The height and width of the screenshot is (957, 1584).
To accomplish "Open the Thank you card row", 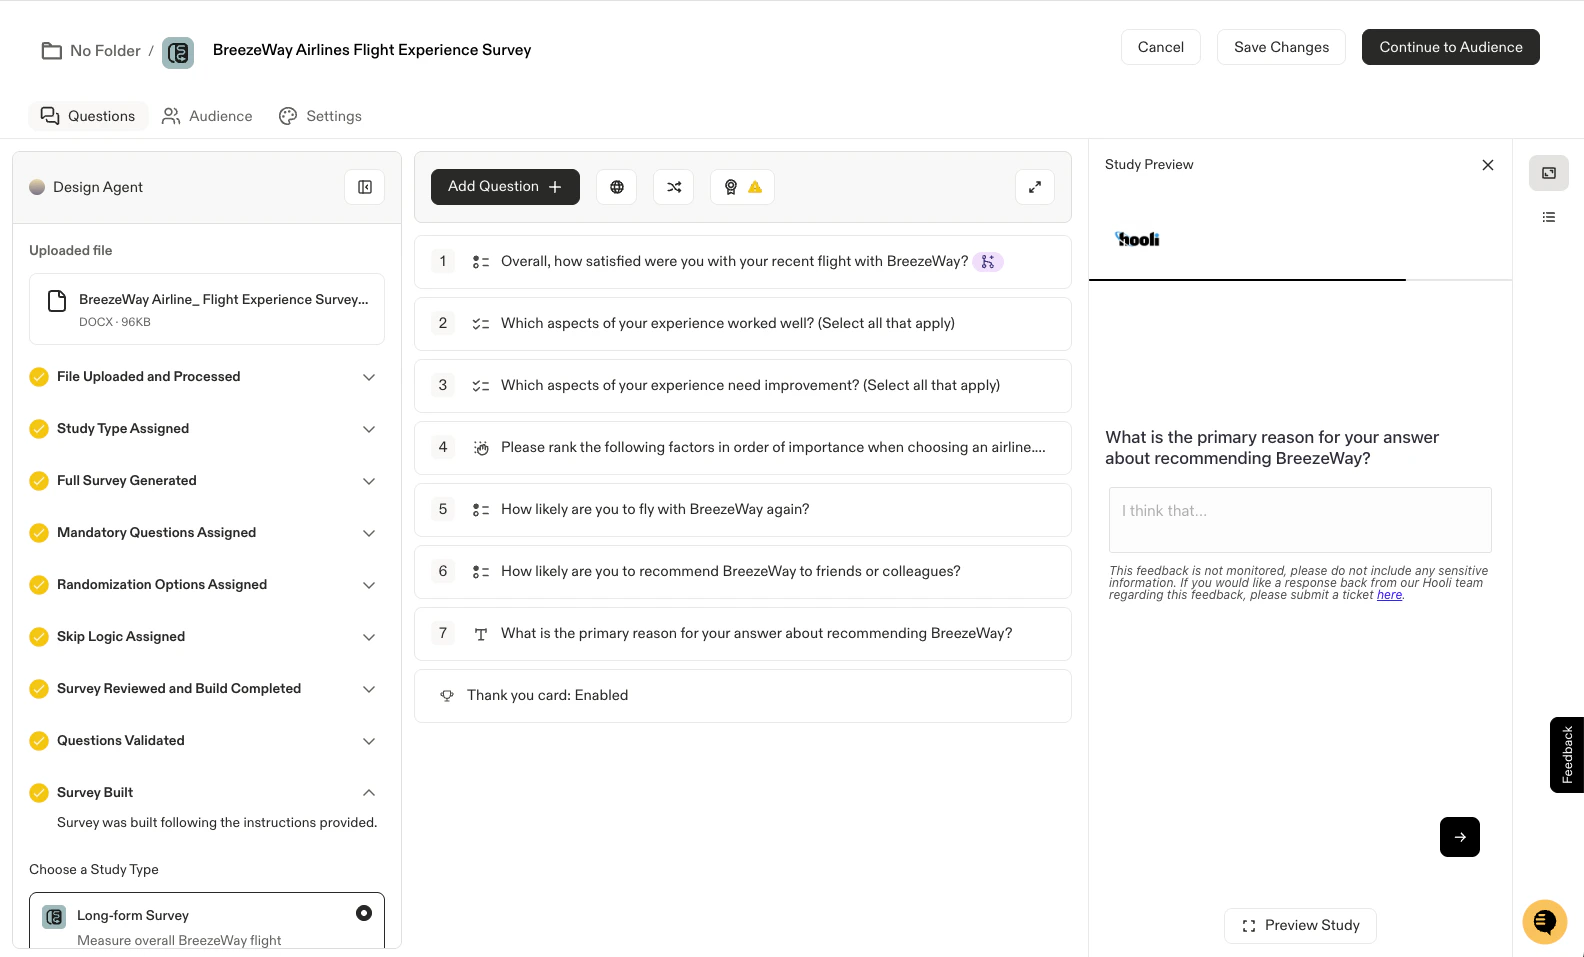I will (x=743, y=696).
